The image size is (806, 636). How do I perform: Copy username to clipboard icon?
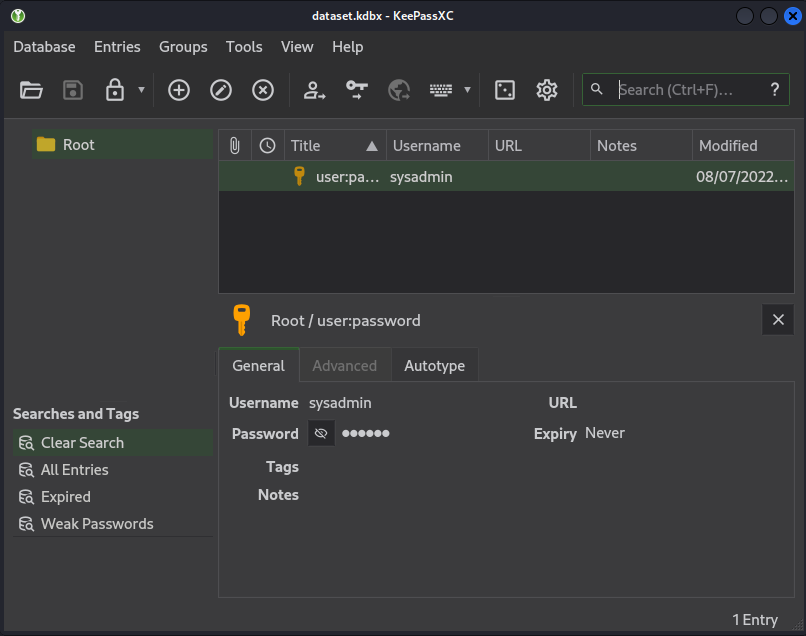pos(314,90)
